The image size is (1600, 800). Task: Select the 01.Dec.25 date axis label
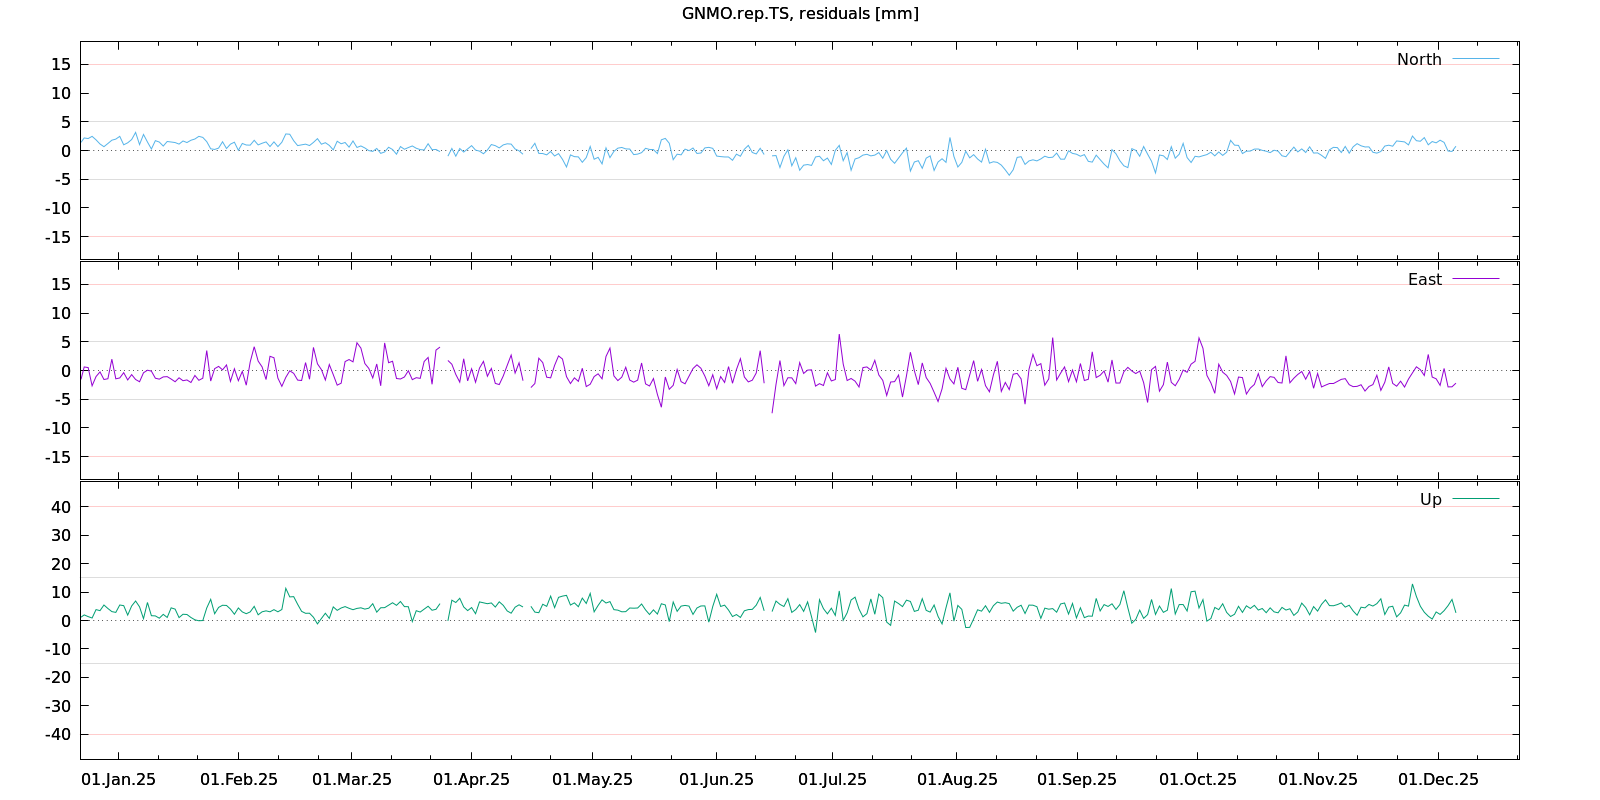(1438, 780)
